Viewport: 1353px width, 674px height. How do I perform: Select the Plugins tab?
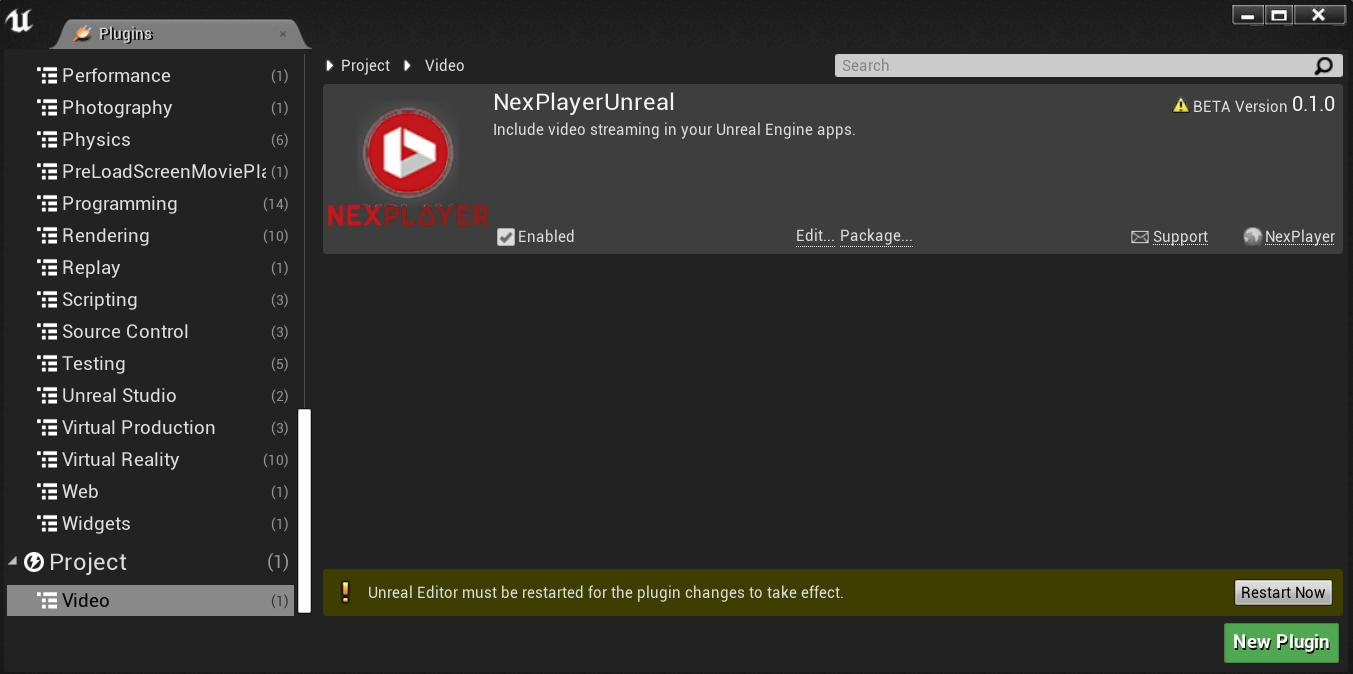point(178,34)
